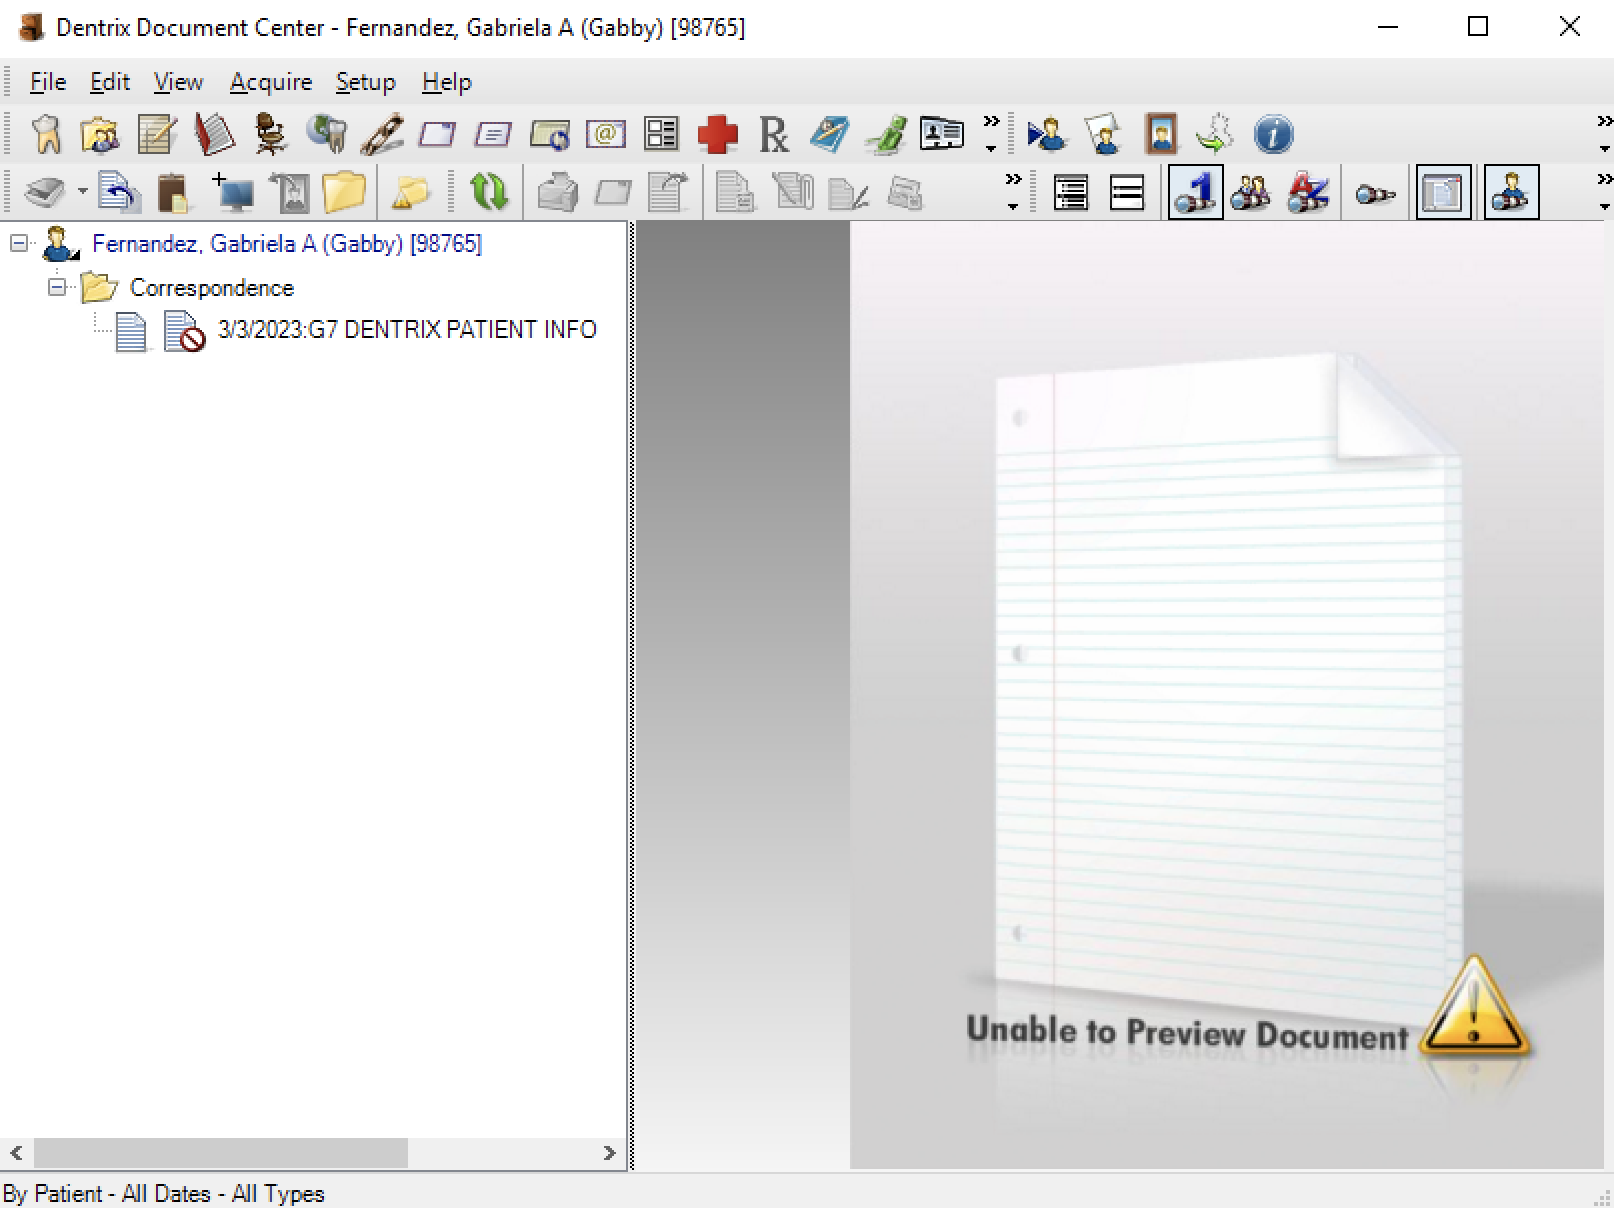Open the Rx prescriptions icon
The image size is (1614, 1208).
[773, 134]
